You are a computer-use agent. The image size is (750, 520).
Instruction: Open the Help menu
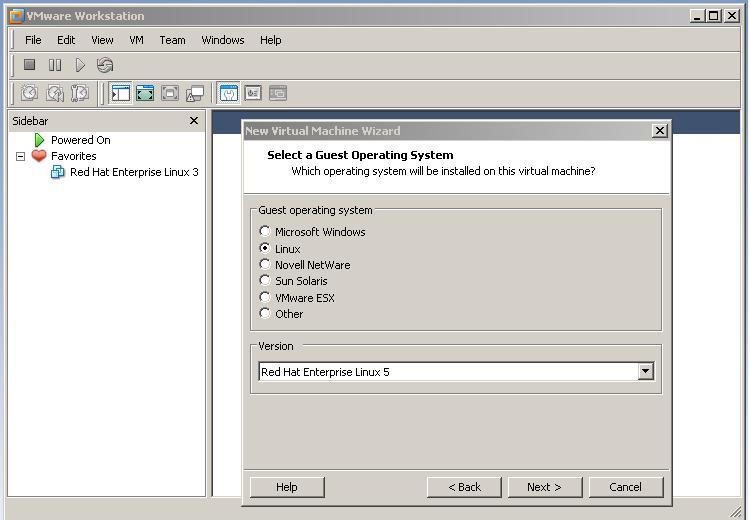[271, 40]
